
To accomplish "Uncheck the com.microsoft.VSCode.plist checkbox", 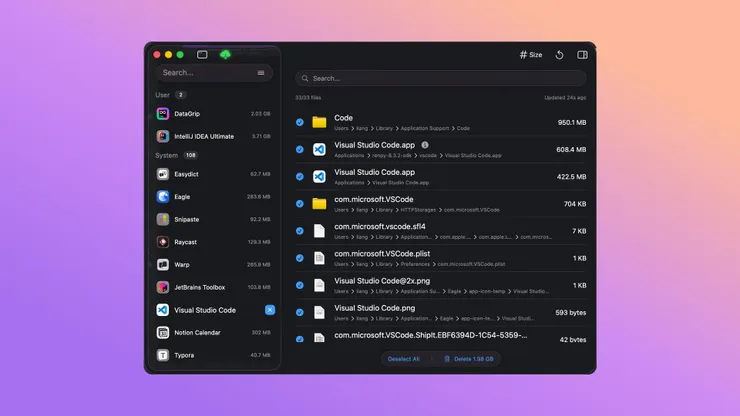I will point(300,258).
